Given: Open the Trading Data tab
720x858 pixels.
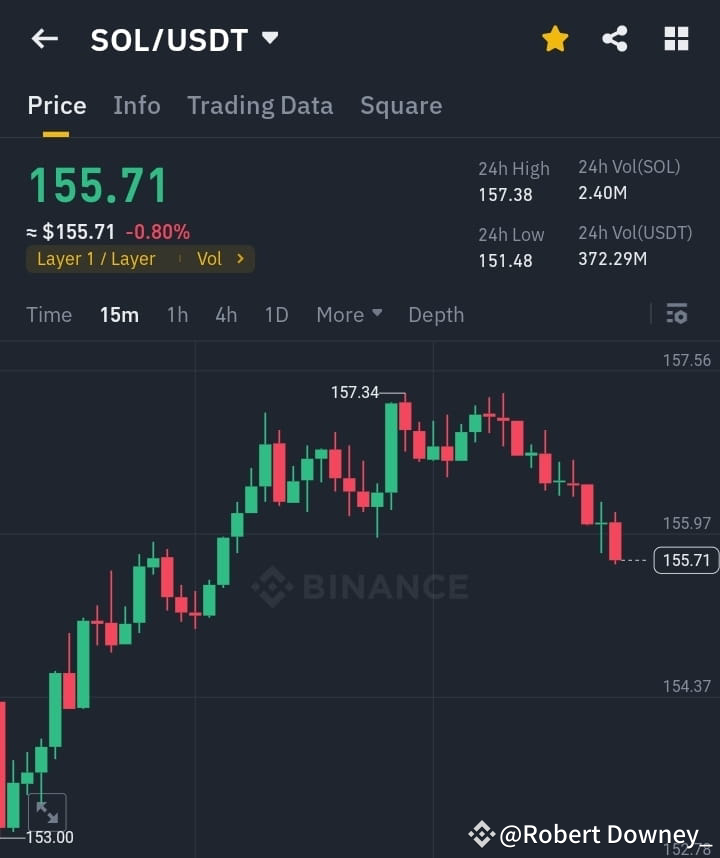Looking at the screenshot, I should [260, 105].
